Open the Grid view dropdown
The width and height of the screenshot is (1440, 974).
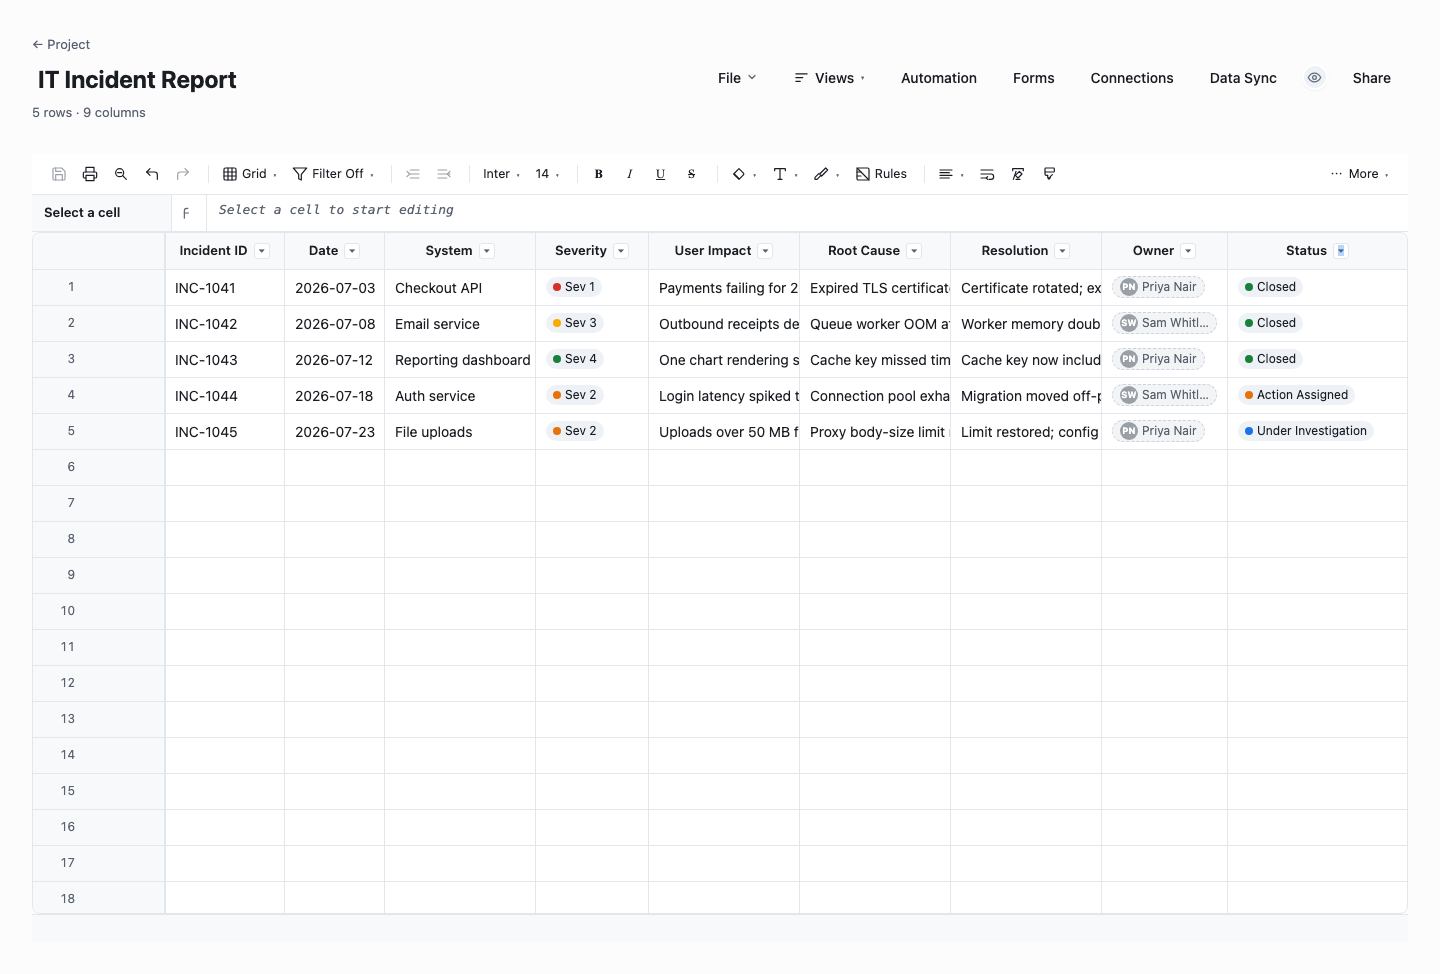click(250, 174)
